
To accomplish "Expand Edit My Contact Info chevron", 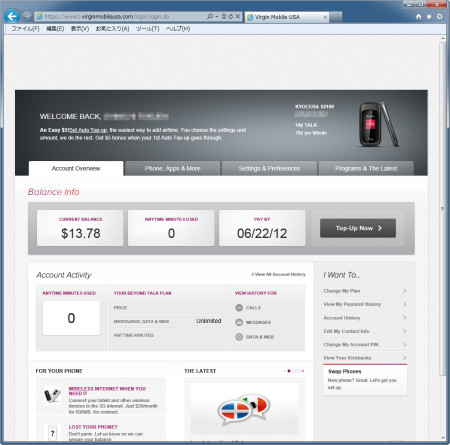I will 404,331.
